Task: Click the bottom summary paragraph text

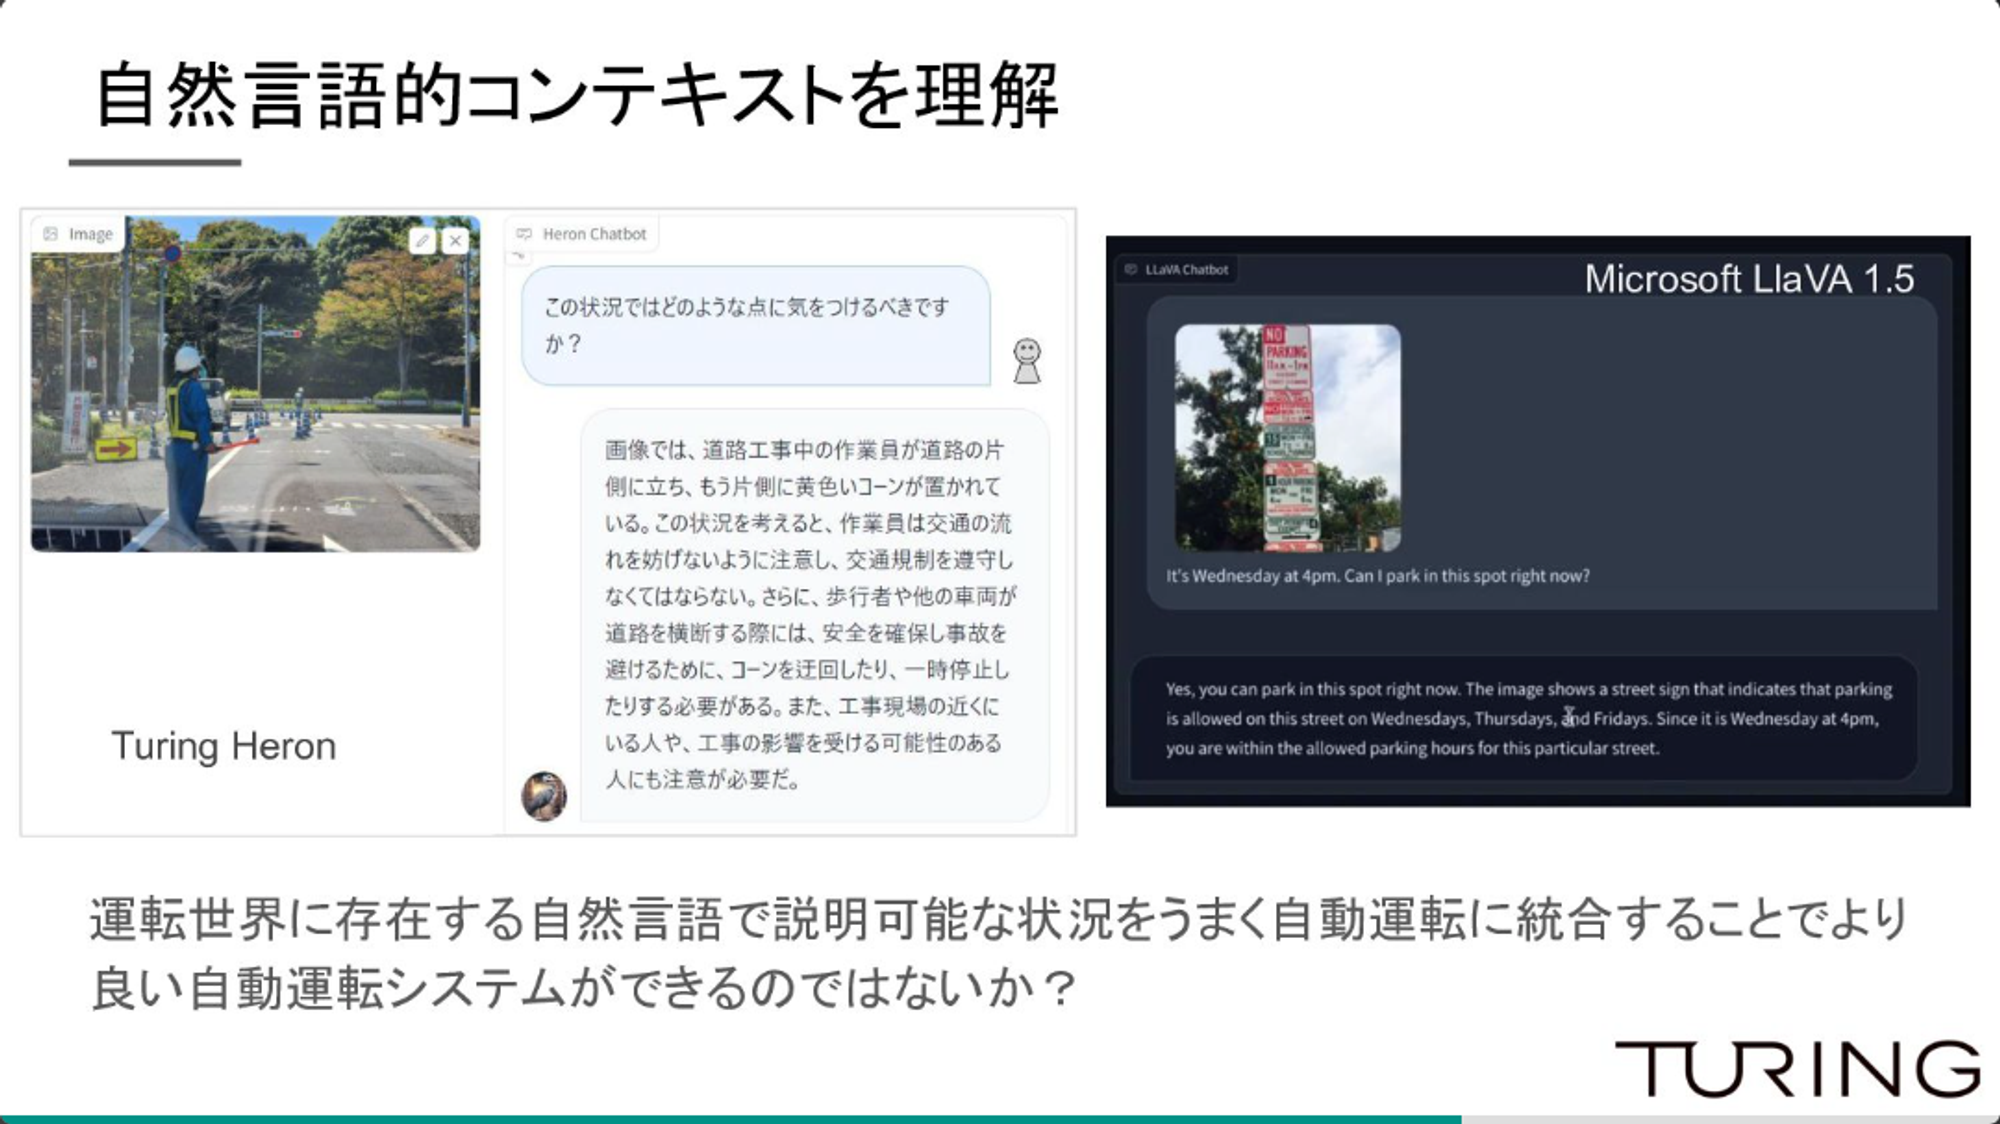Action: click(998, 953)
